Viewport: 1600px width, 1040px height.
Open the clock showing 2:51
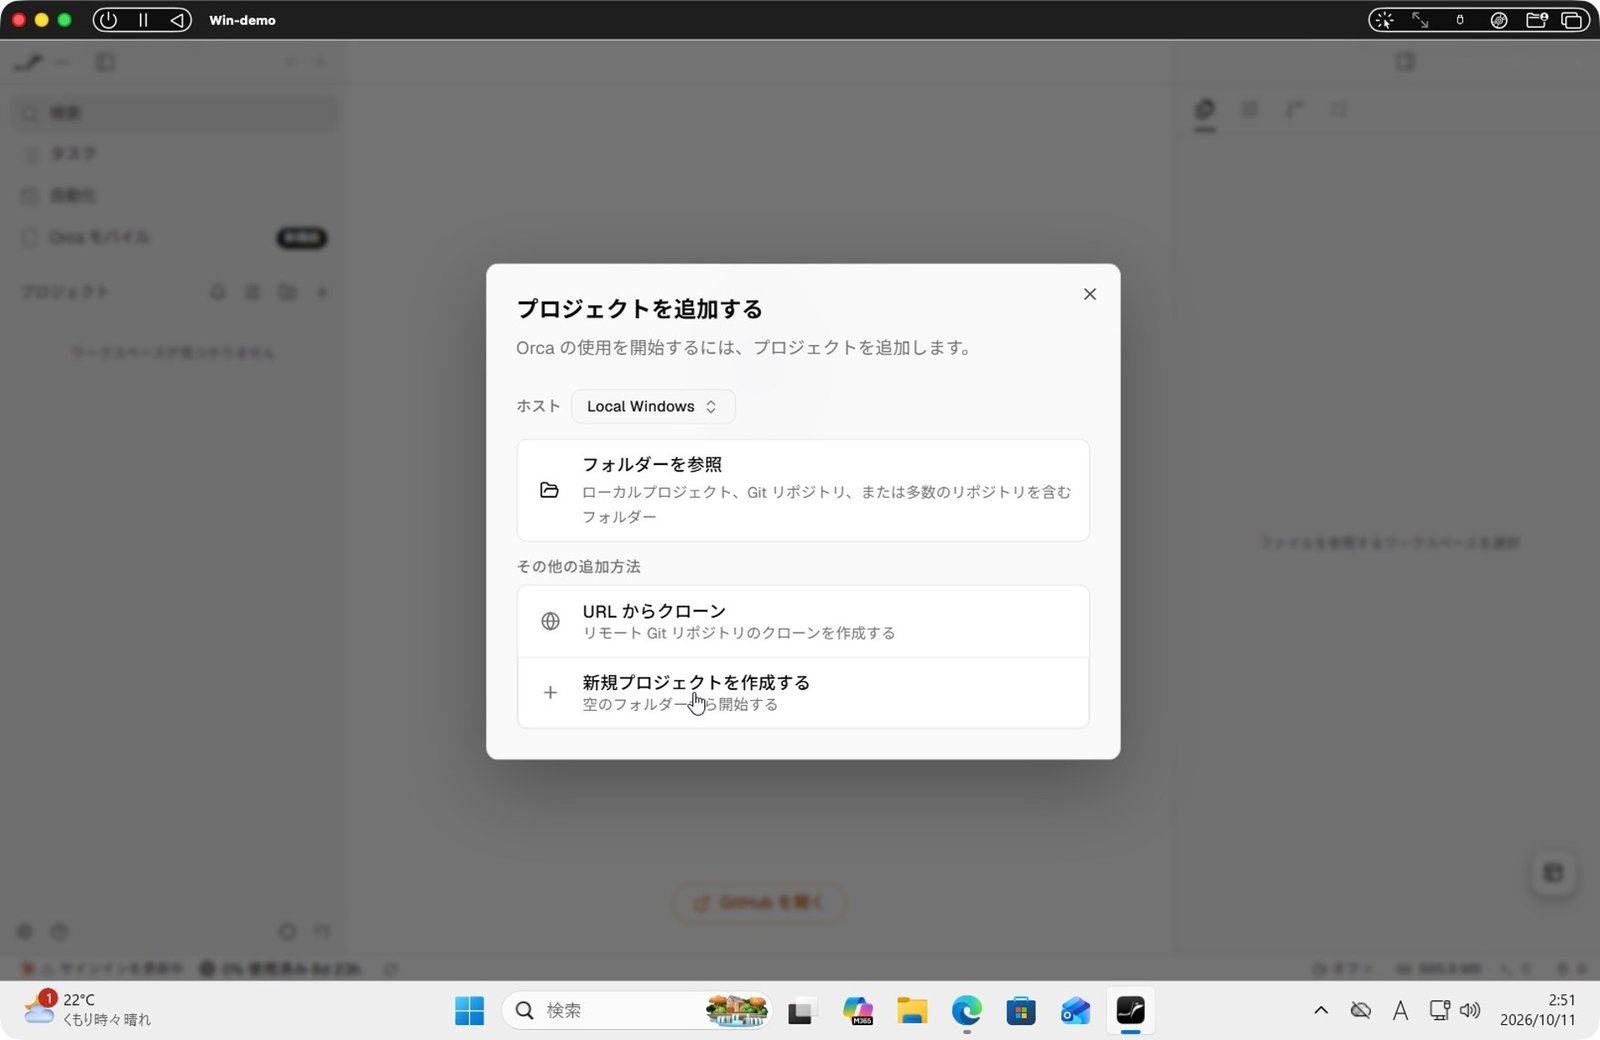click(x=1538, y=1010)
